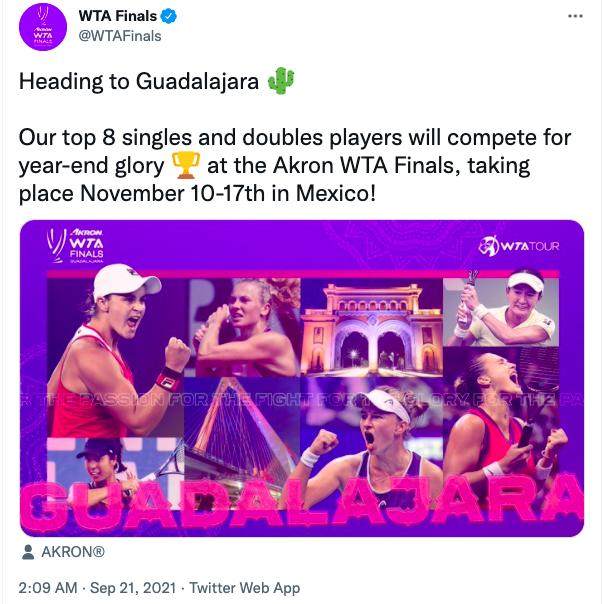Click the cactus emoji after Guadalajara
604x604 pixels.
tap(281, 82)
